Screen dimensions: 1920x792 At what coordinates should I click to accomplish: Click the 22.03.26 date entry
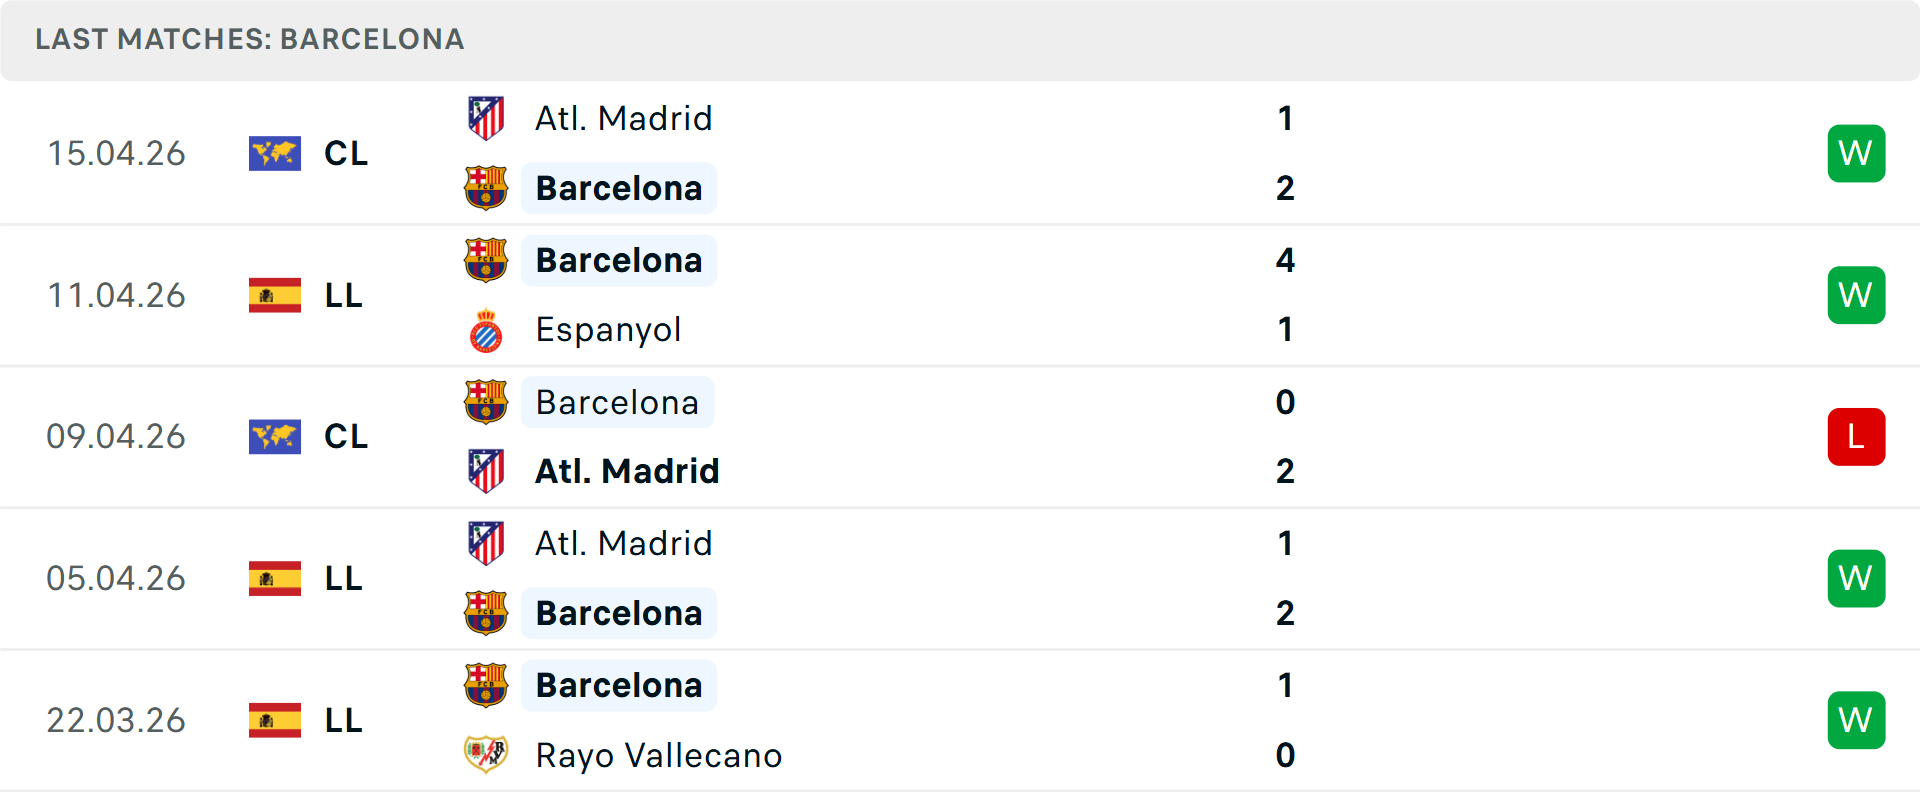[x=116, y=720]
